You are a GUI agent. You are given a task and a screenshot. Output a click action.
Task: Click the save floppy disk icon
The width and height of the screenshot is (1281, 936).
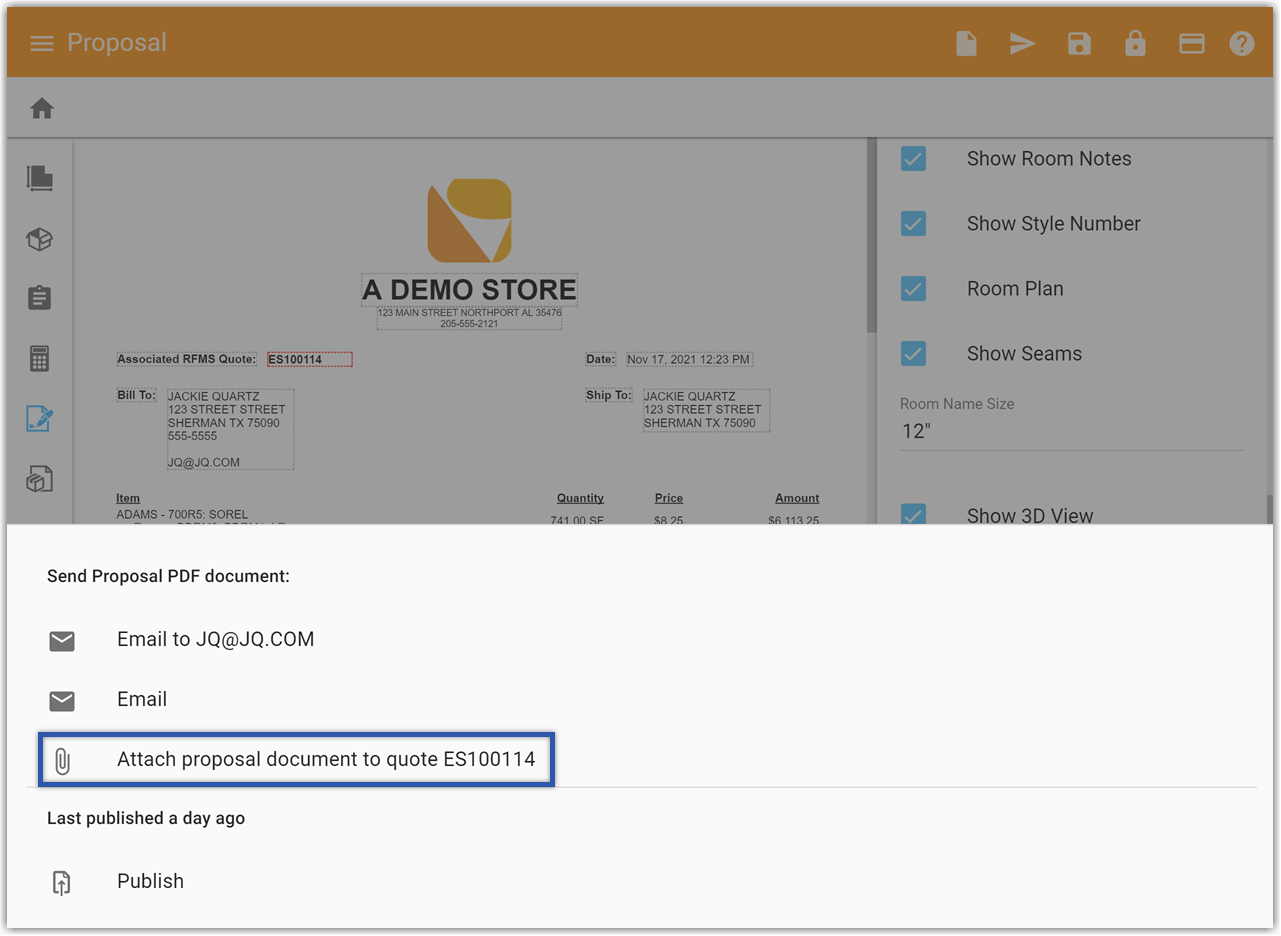pyautogui.click(x=1079, y=43)
